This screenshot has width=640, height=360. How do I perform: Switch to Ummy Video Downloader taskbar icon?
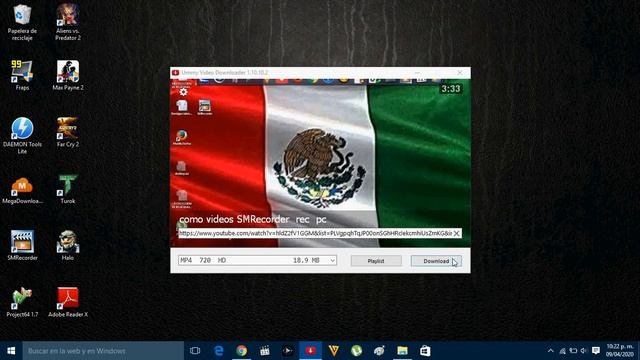pos(311,351)
